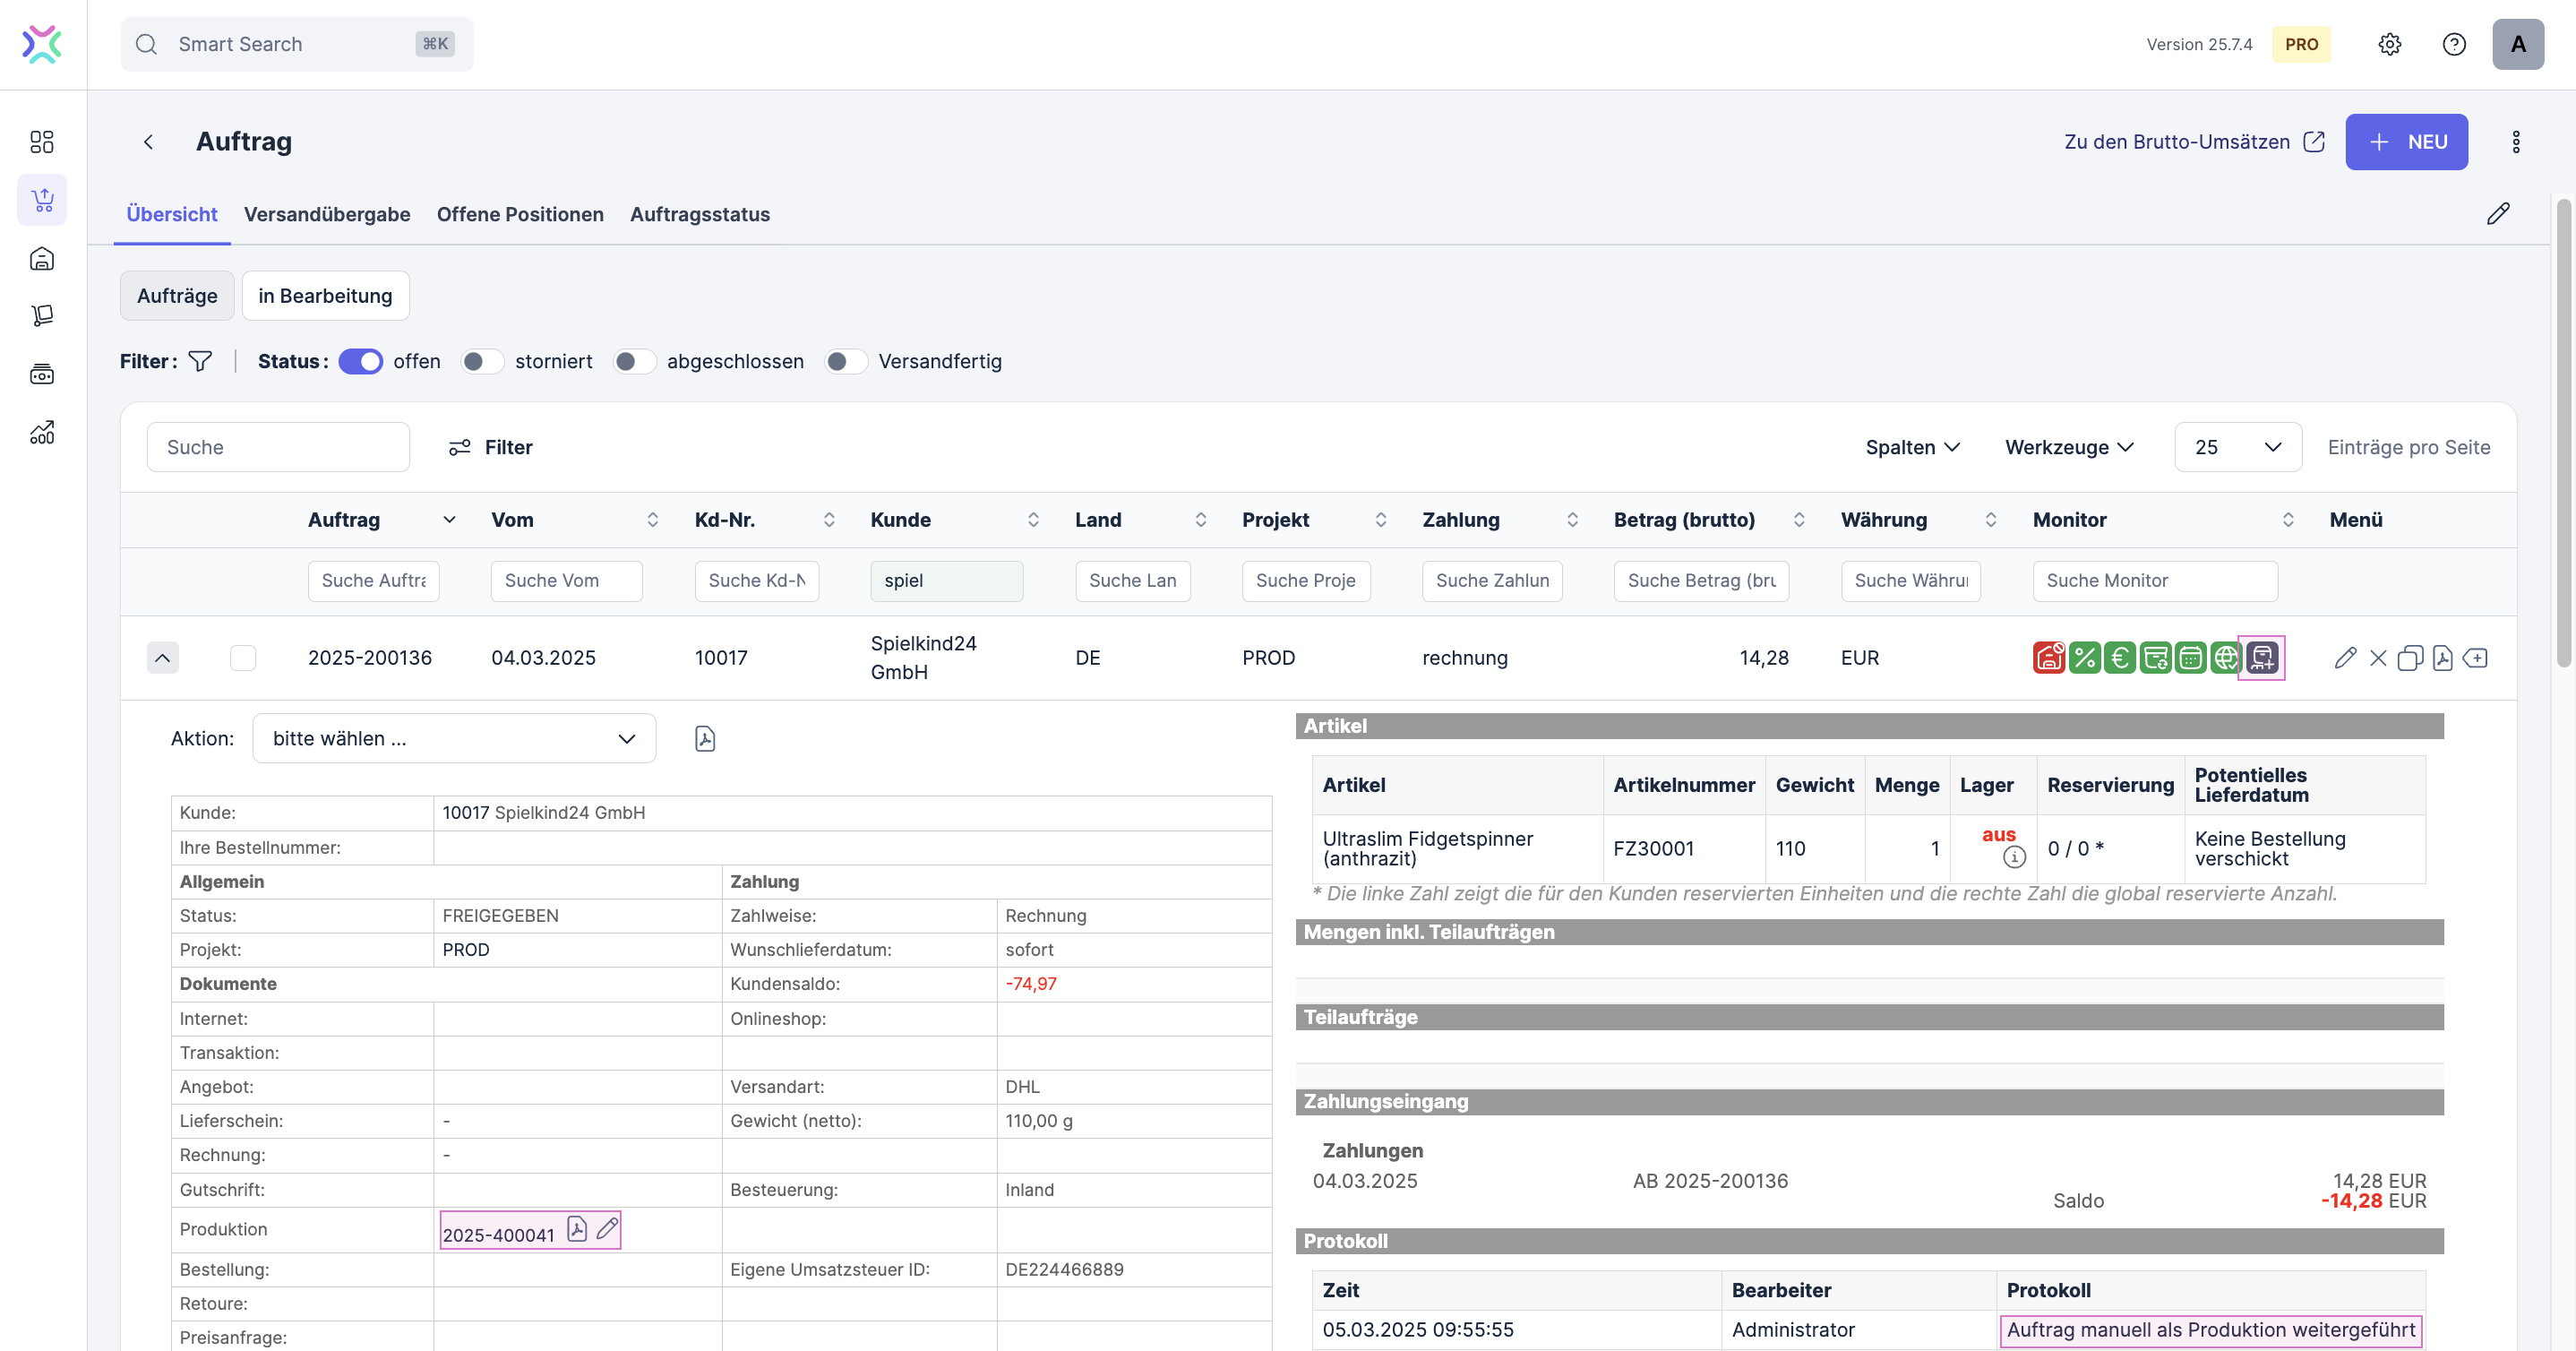Click copy icon in order row menu
Image resolution: width=2576 pixels, height=1351 pixels.
click(x=2410, y=657)
